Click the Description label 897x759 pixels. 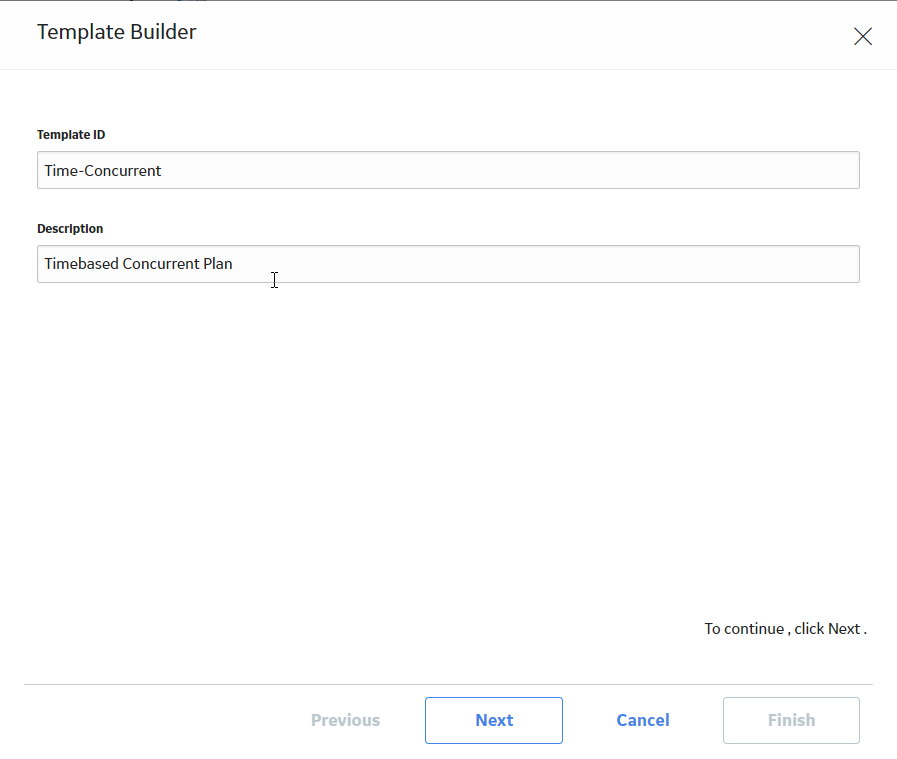coord(70,229)
